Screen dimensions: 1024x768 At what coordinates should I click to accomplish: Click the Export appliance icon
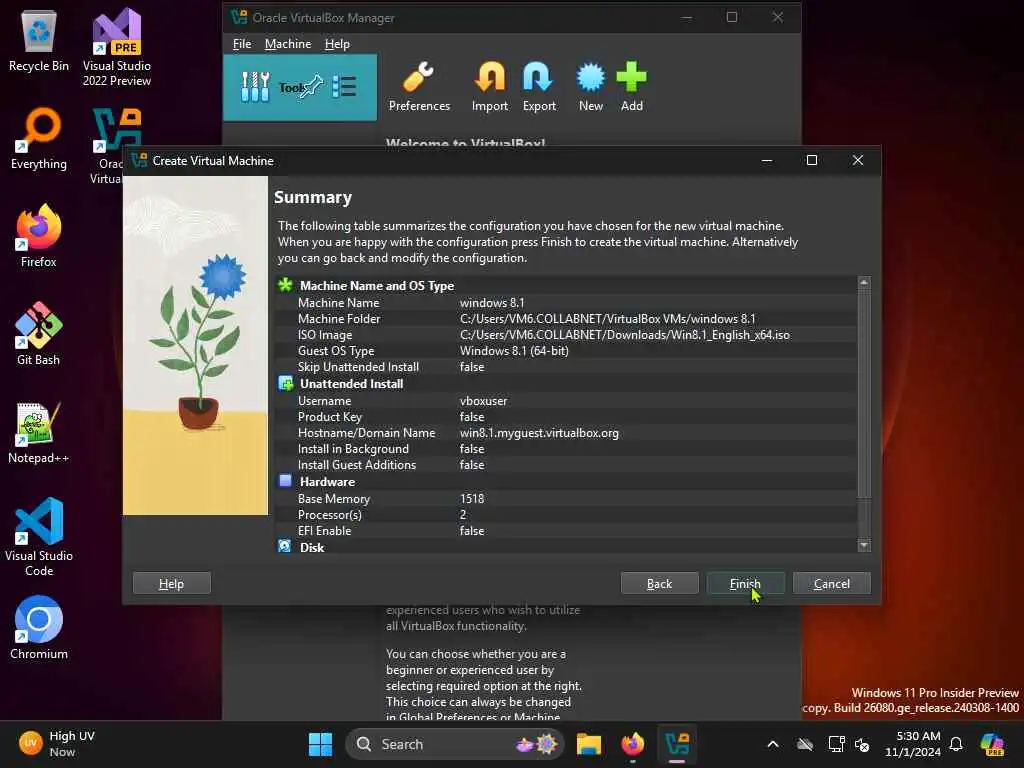pos(539,88)
